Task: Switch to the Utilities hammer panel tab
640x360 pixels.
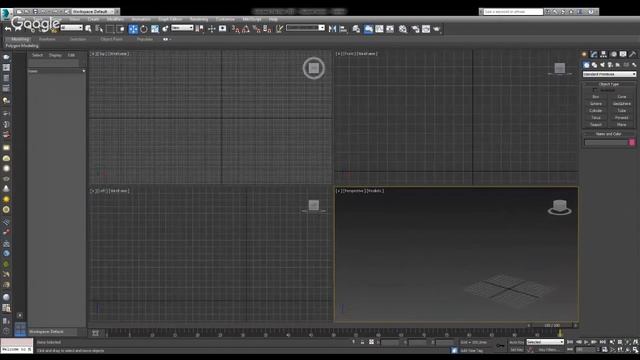Action: [632, 54]
